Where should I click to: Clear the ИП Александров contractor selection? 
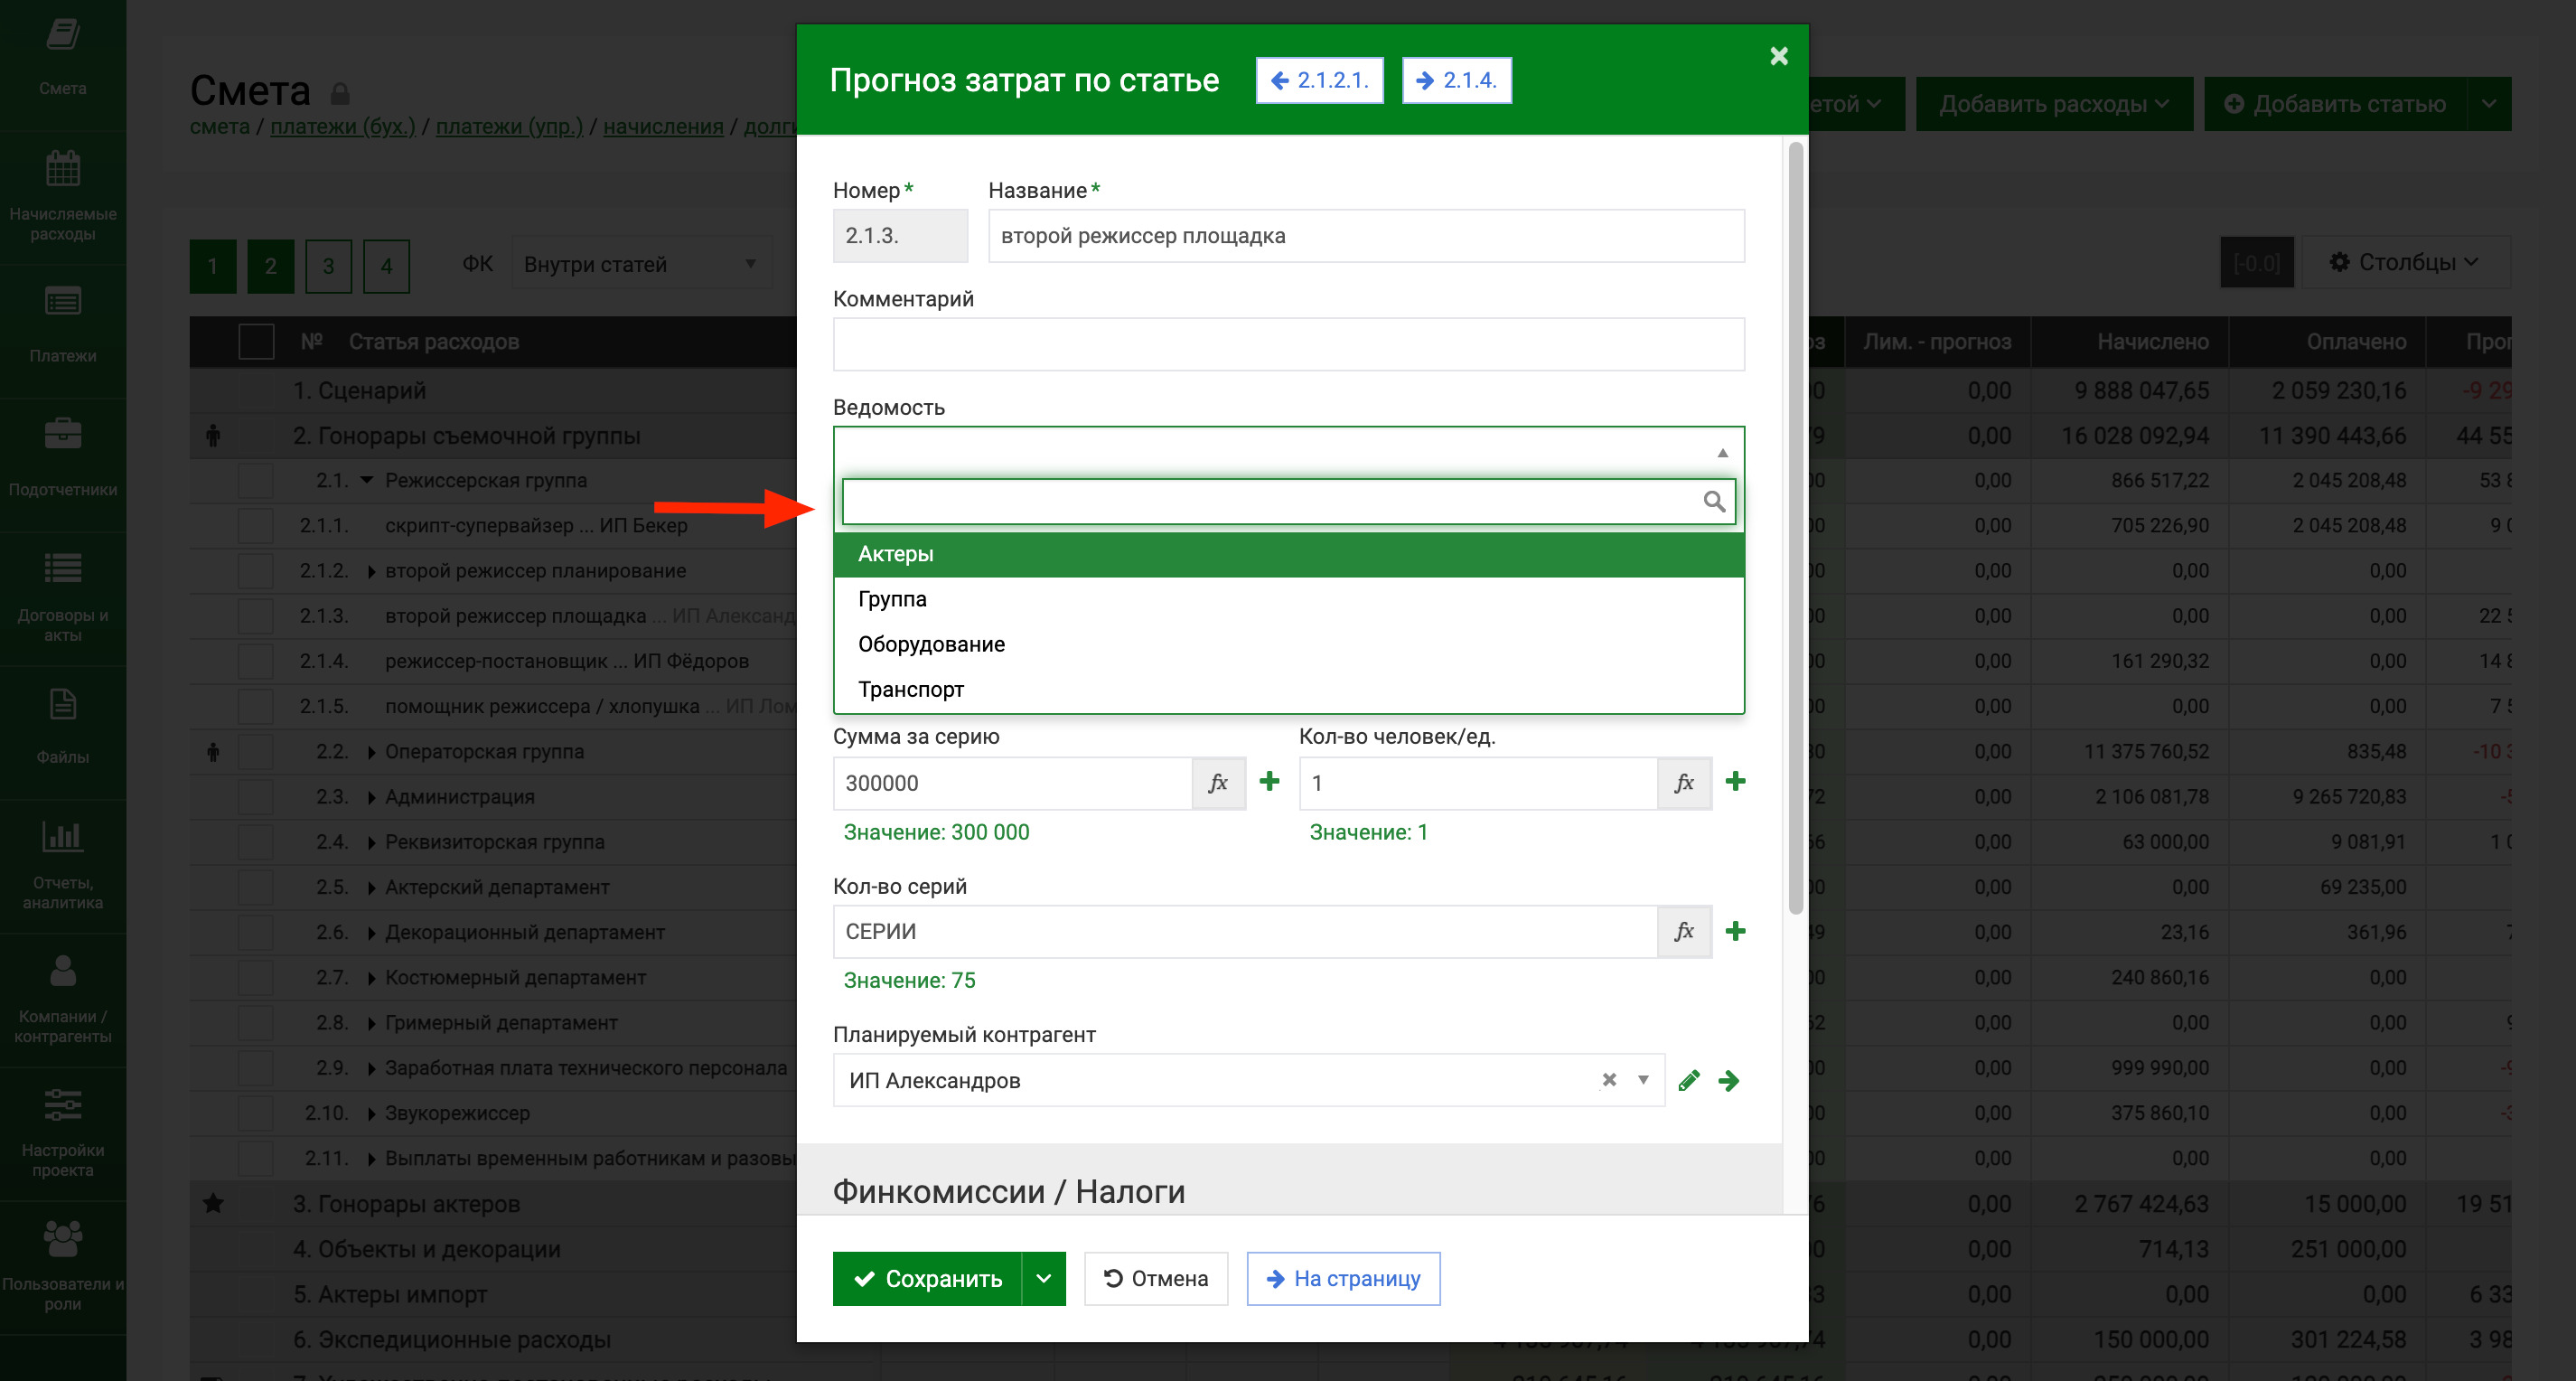(1609, 1080)
